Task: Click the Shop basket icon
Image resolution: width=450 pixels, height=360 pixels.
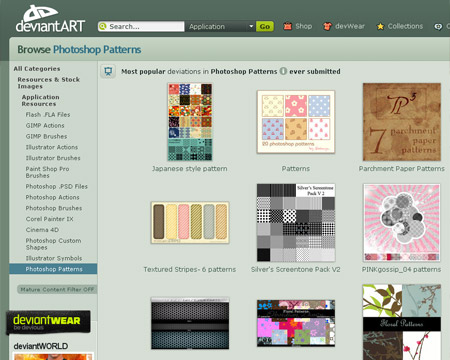Action: [287, 26]
